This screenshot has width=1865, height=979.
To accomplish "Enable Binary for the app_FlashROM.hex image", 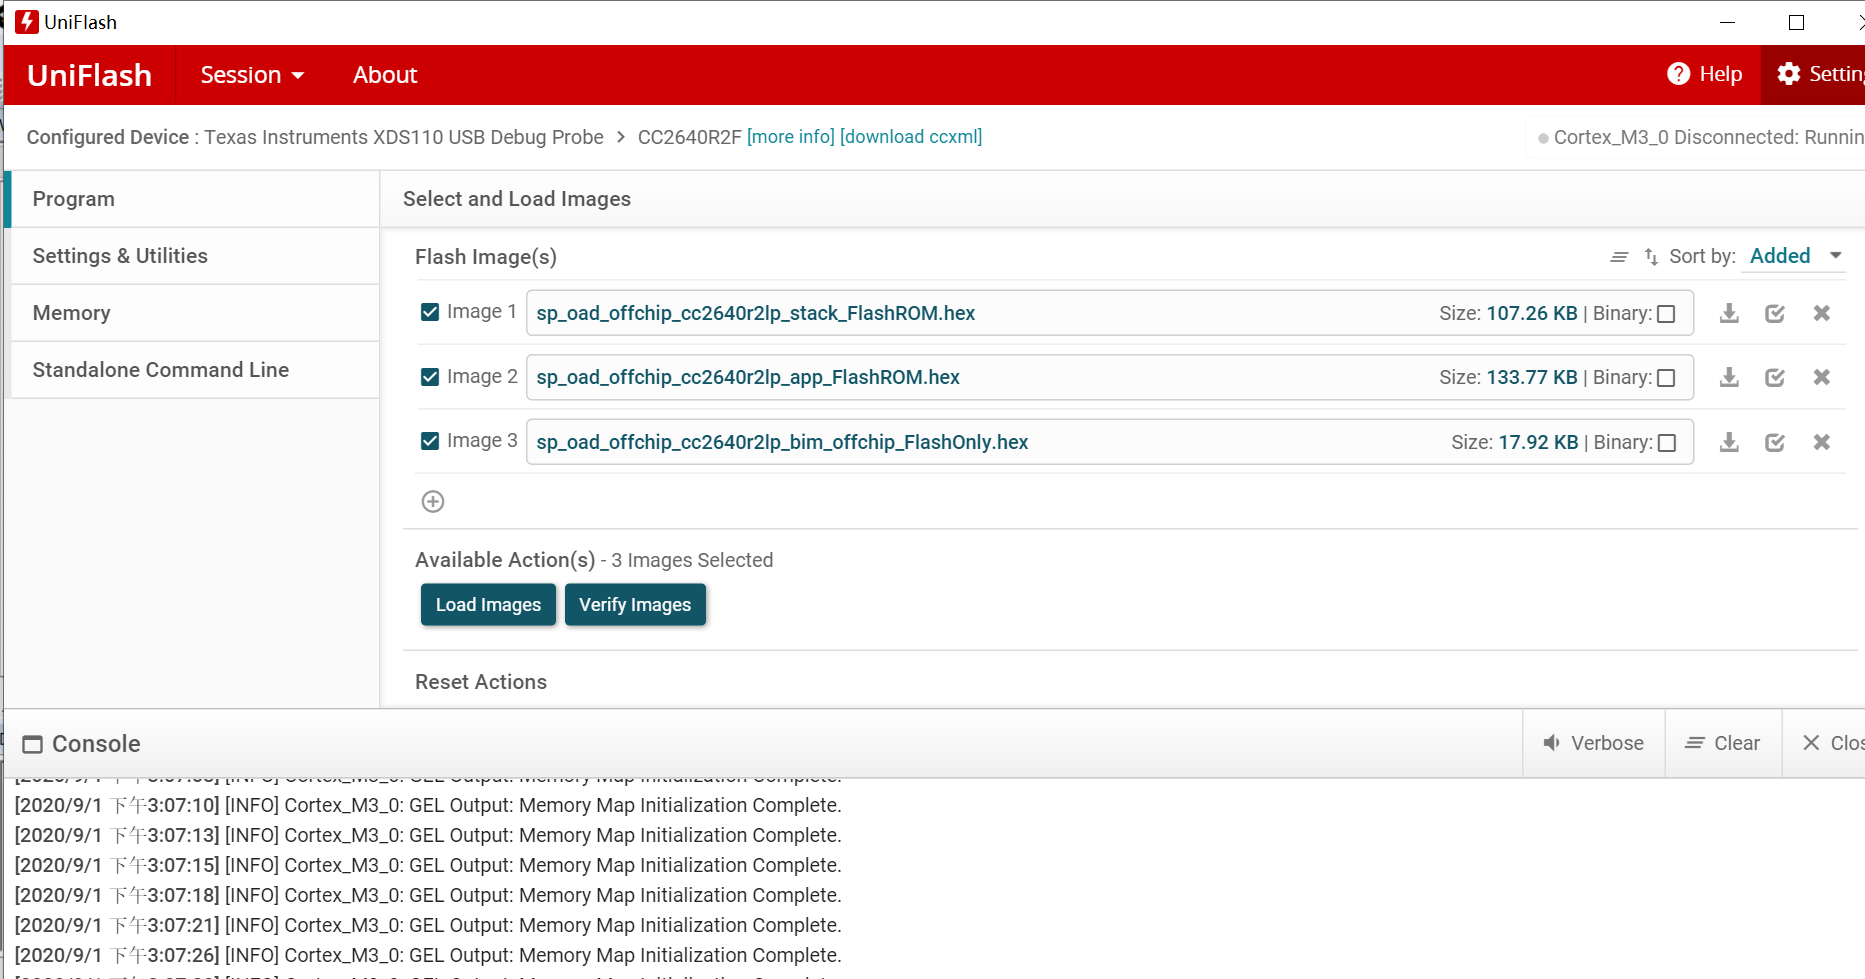I will pos(1666,378).
